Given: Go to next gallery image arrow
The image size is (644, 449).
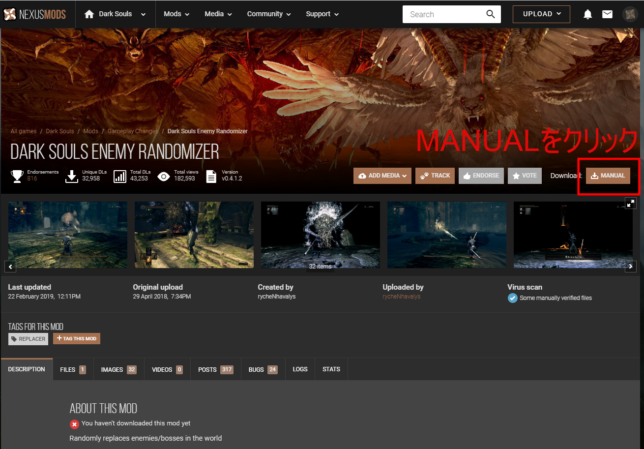Looking at the screenshot, I should point(630,266).
